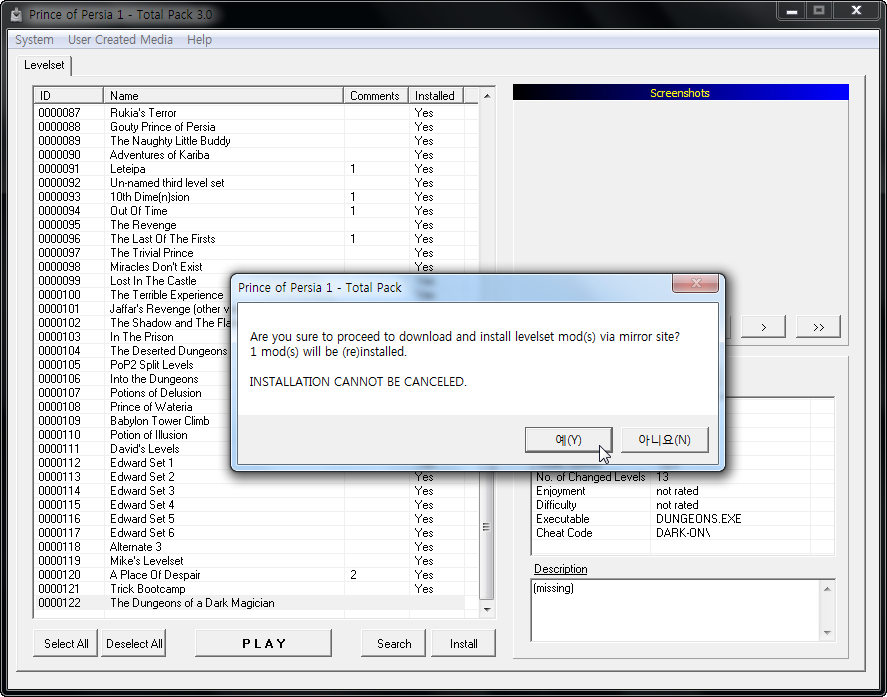Select the row 'Prince of Wateria'
The height and width of the screenshot is (697, 887).
133,407
